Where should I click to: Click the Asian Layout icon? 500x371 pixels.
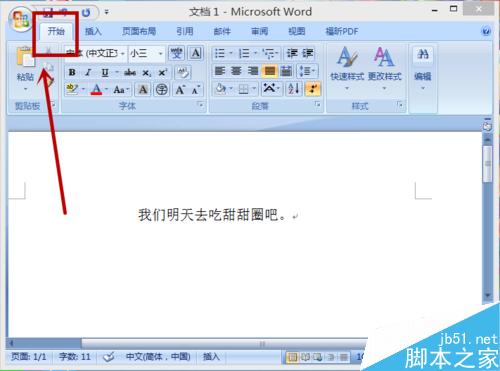pos(269,89)
